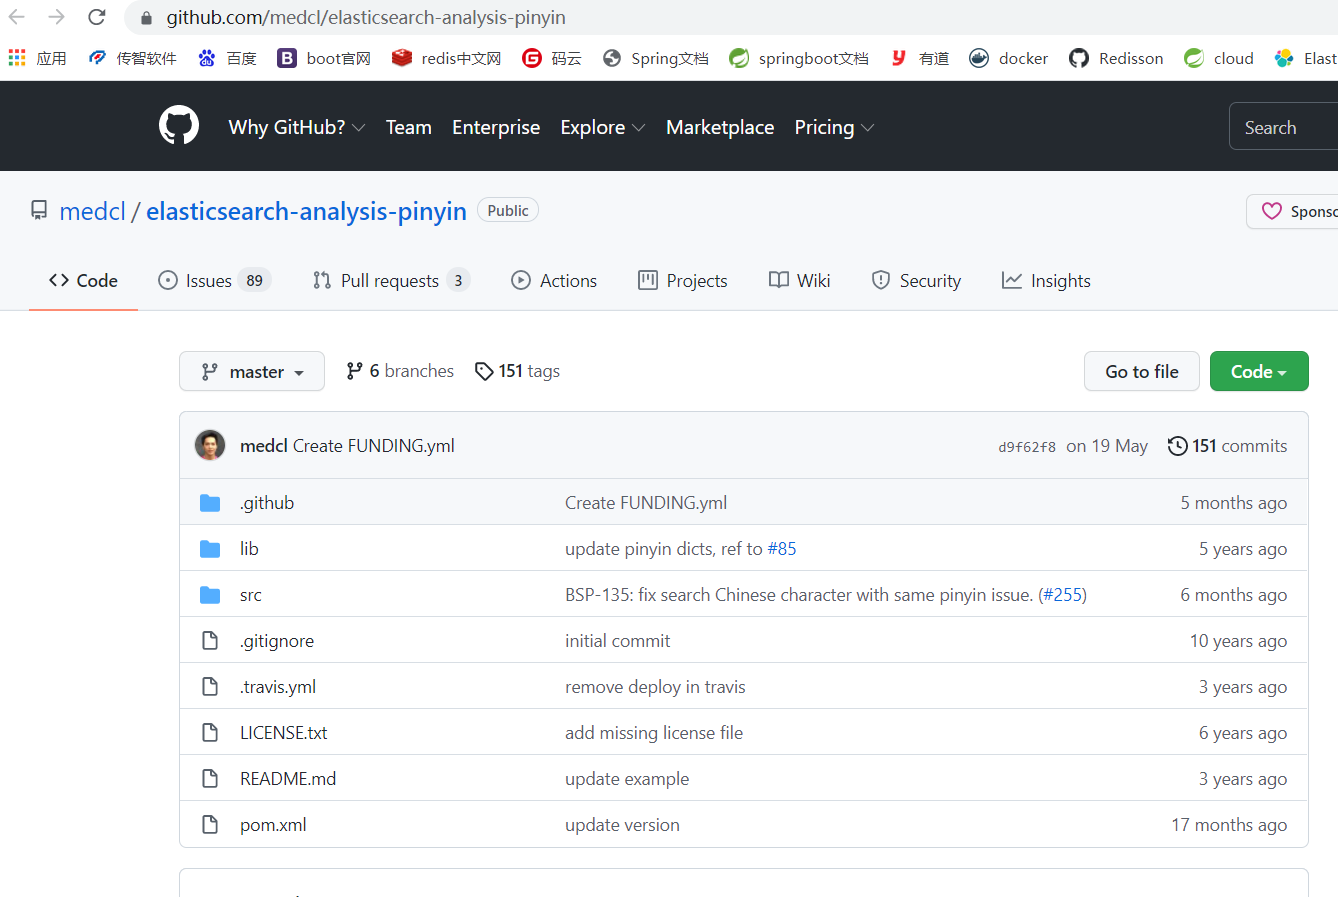Open commit hash d9f62f8
The width and height of the screenshot is (1338, 897).
(x=1027, y=447)
